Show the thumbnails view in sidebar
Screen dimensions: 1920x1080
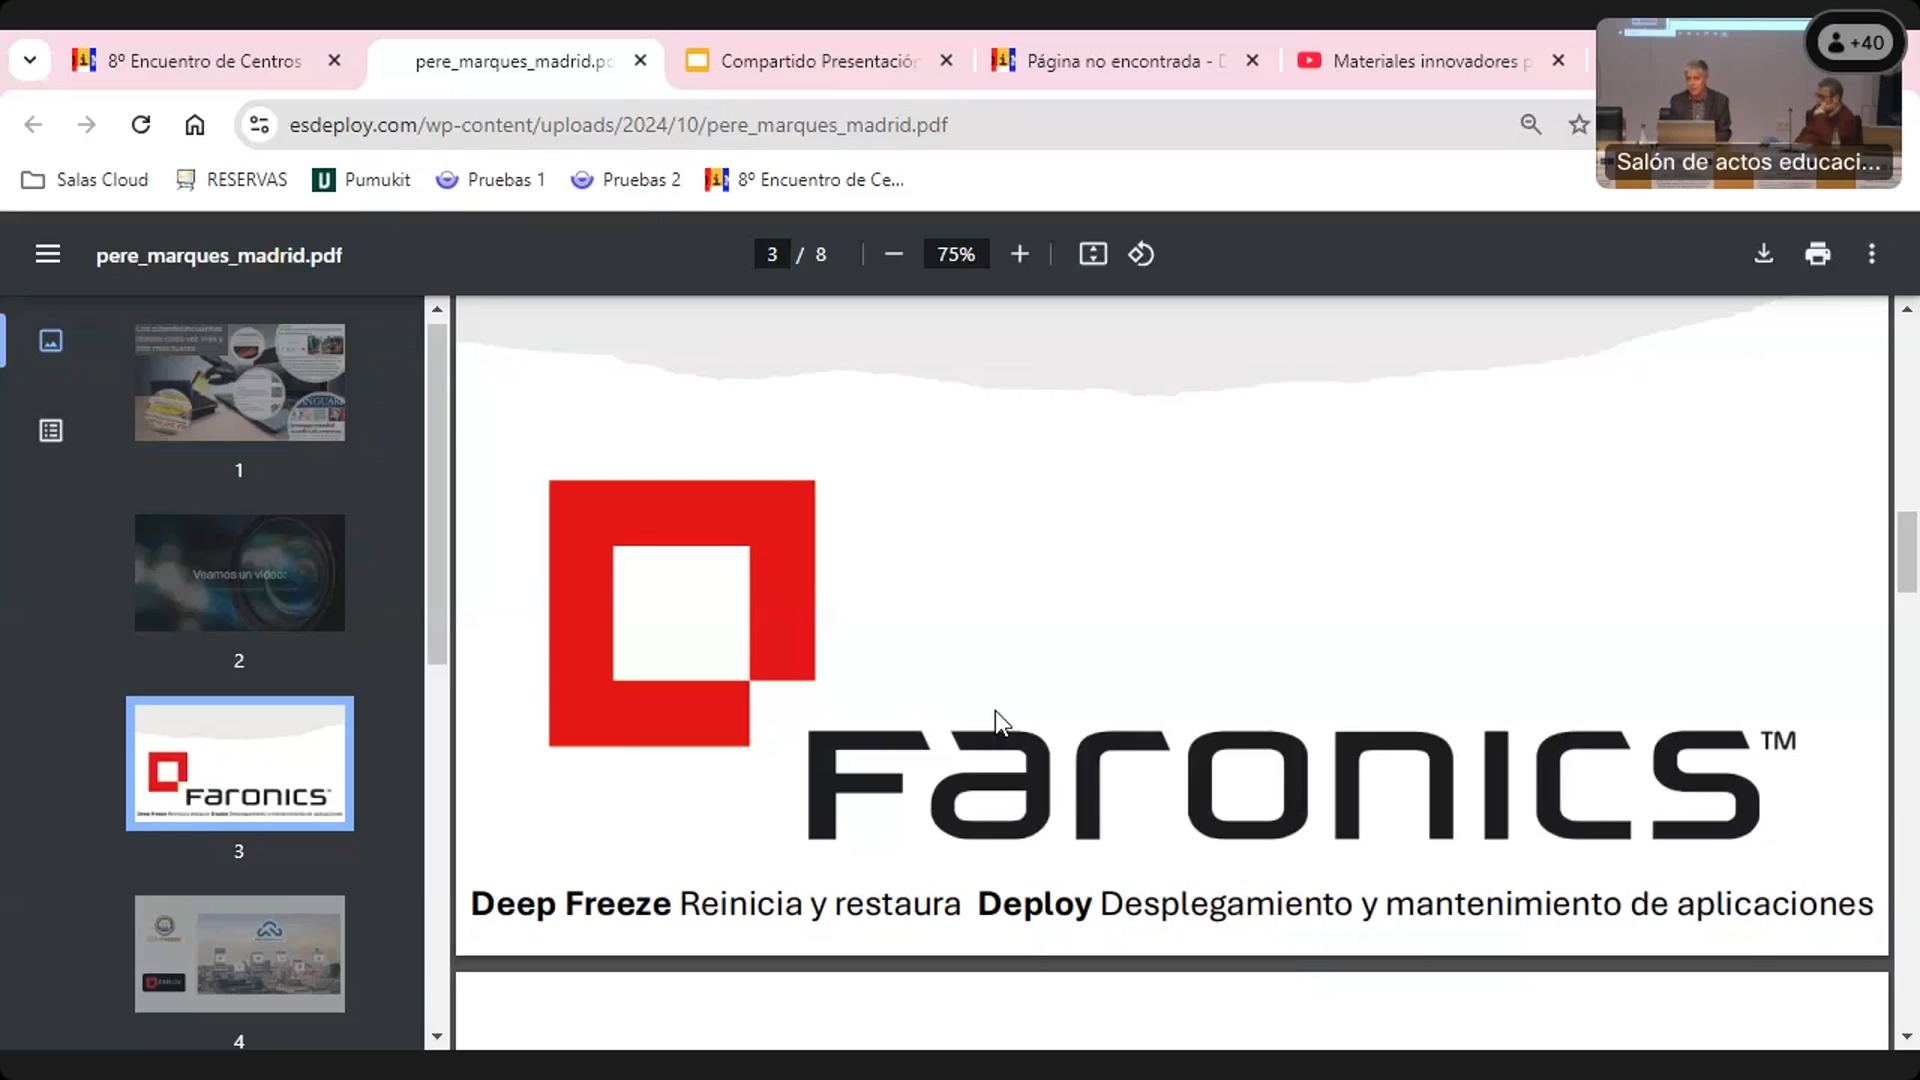click(x=51, y=341)
